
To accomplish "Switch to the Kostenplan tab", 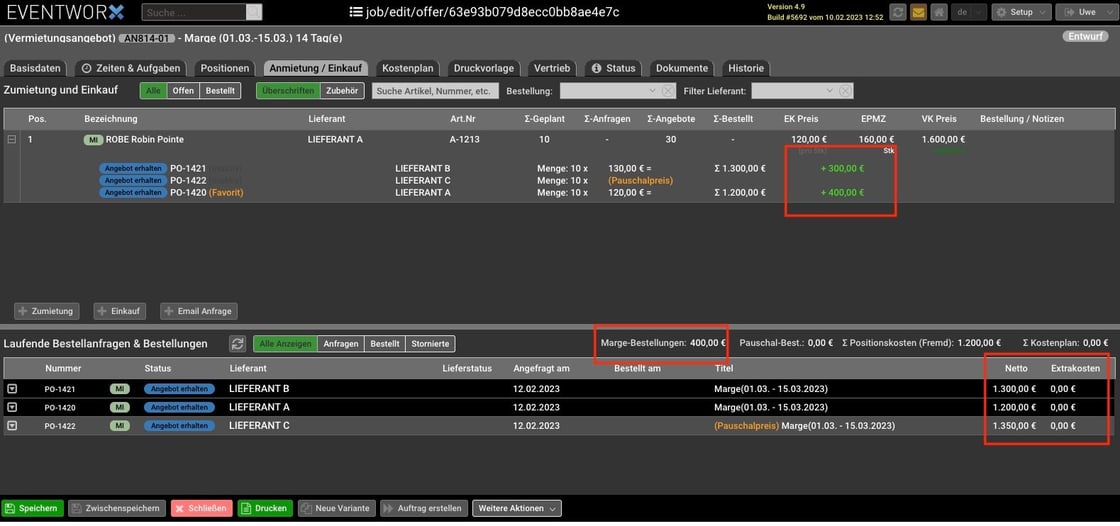I will 407,68.
